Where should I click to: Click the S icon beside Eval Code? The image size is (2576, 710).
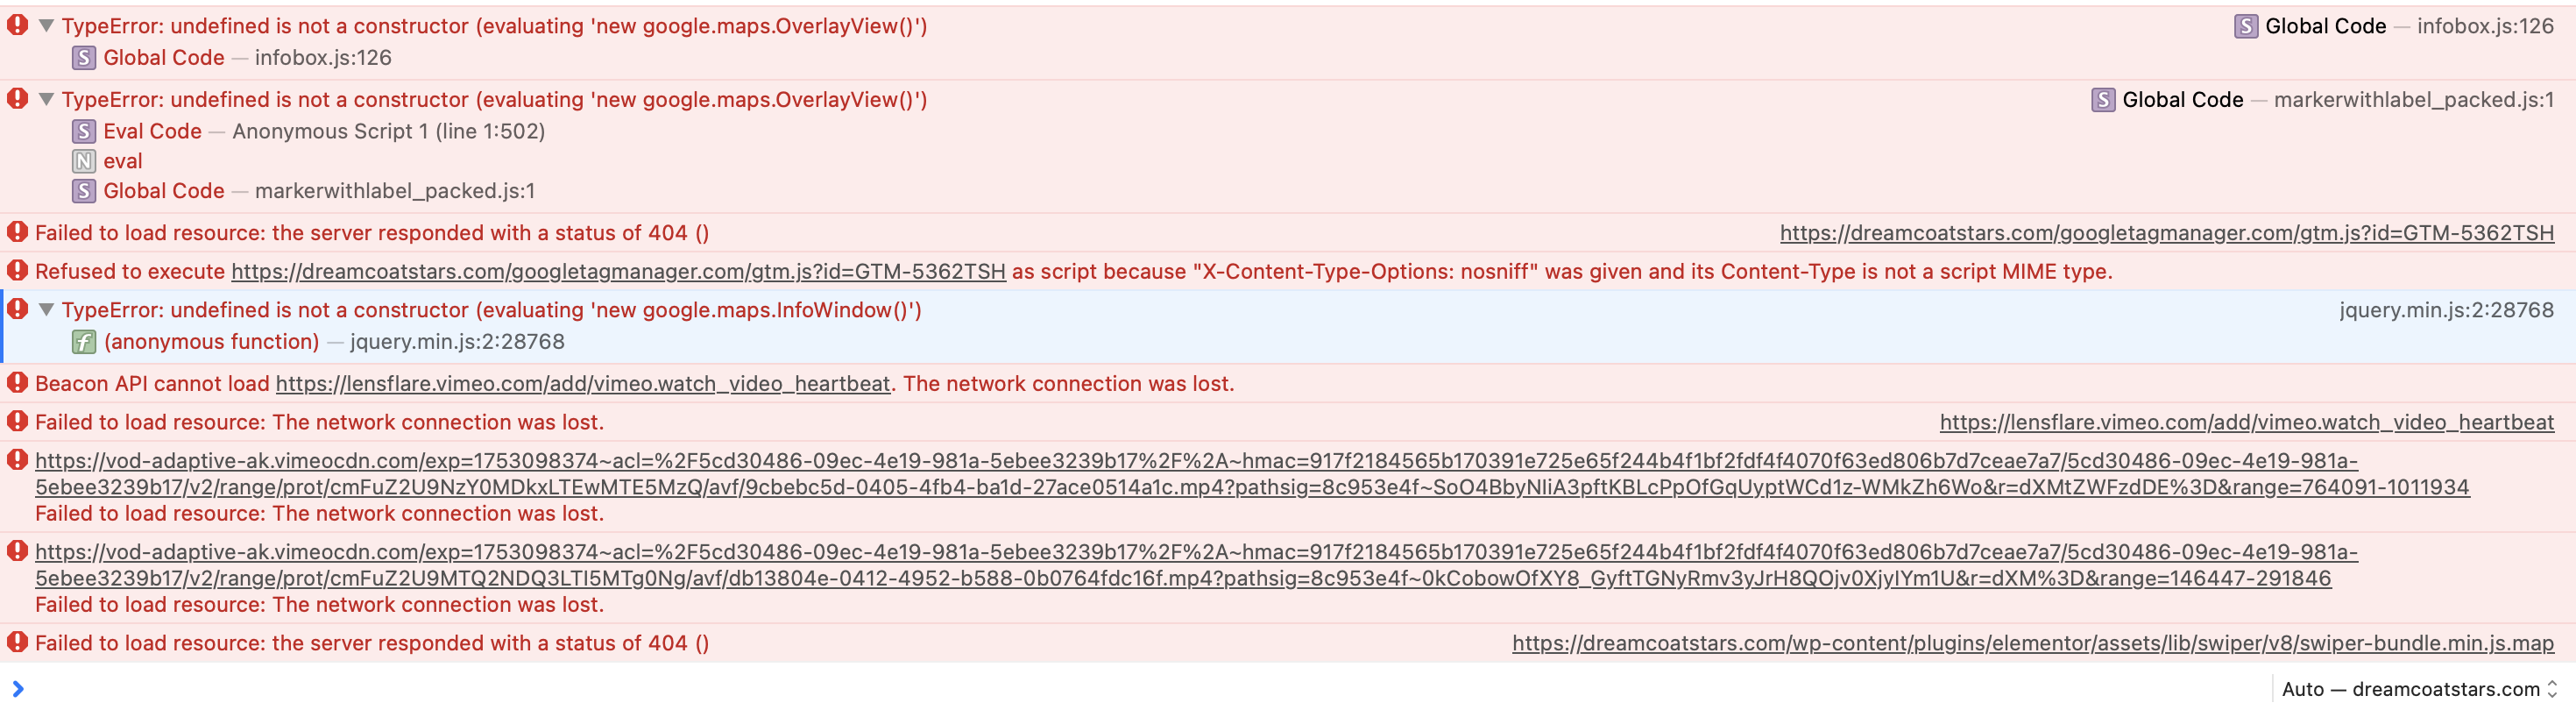point(84,131)
